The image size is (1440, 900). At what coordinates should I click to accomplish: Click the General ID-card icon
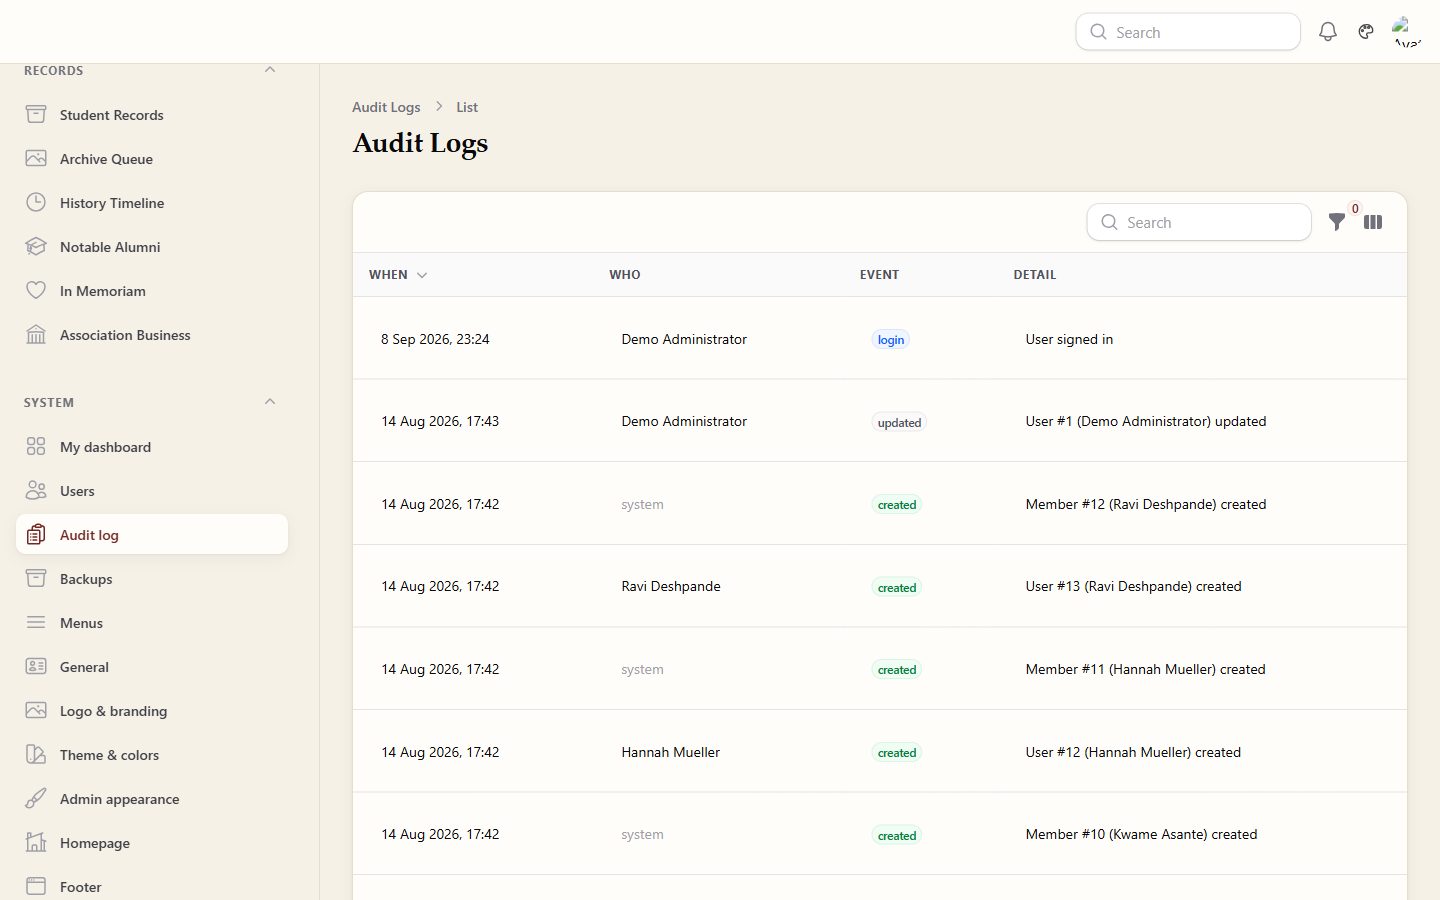tap(36, 666)
